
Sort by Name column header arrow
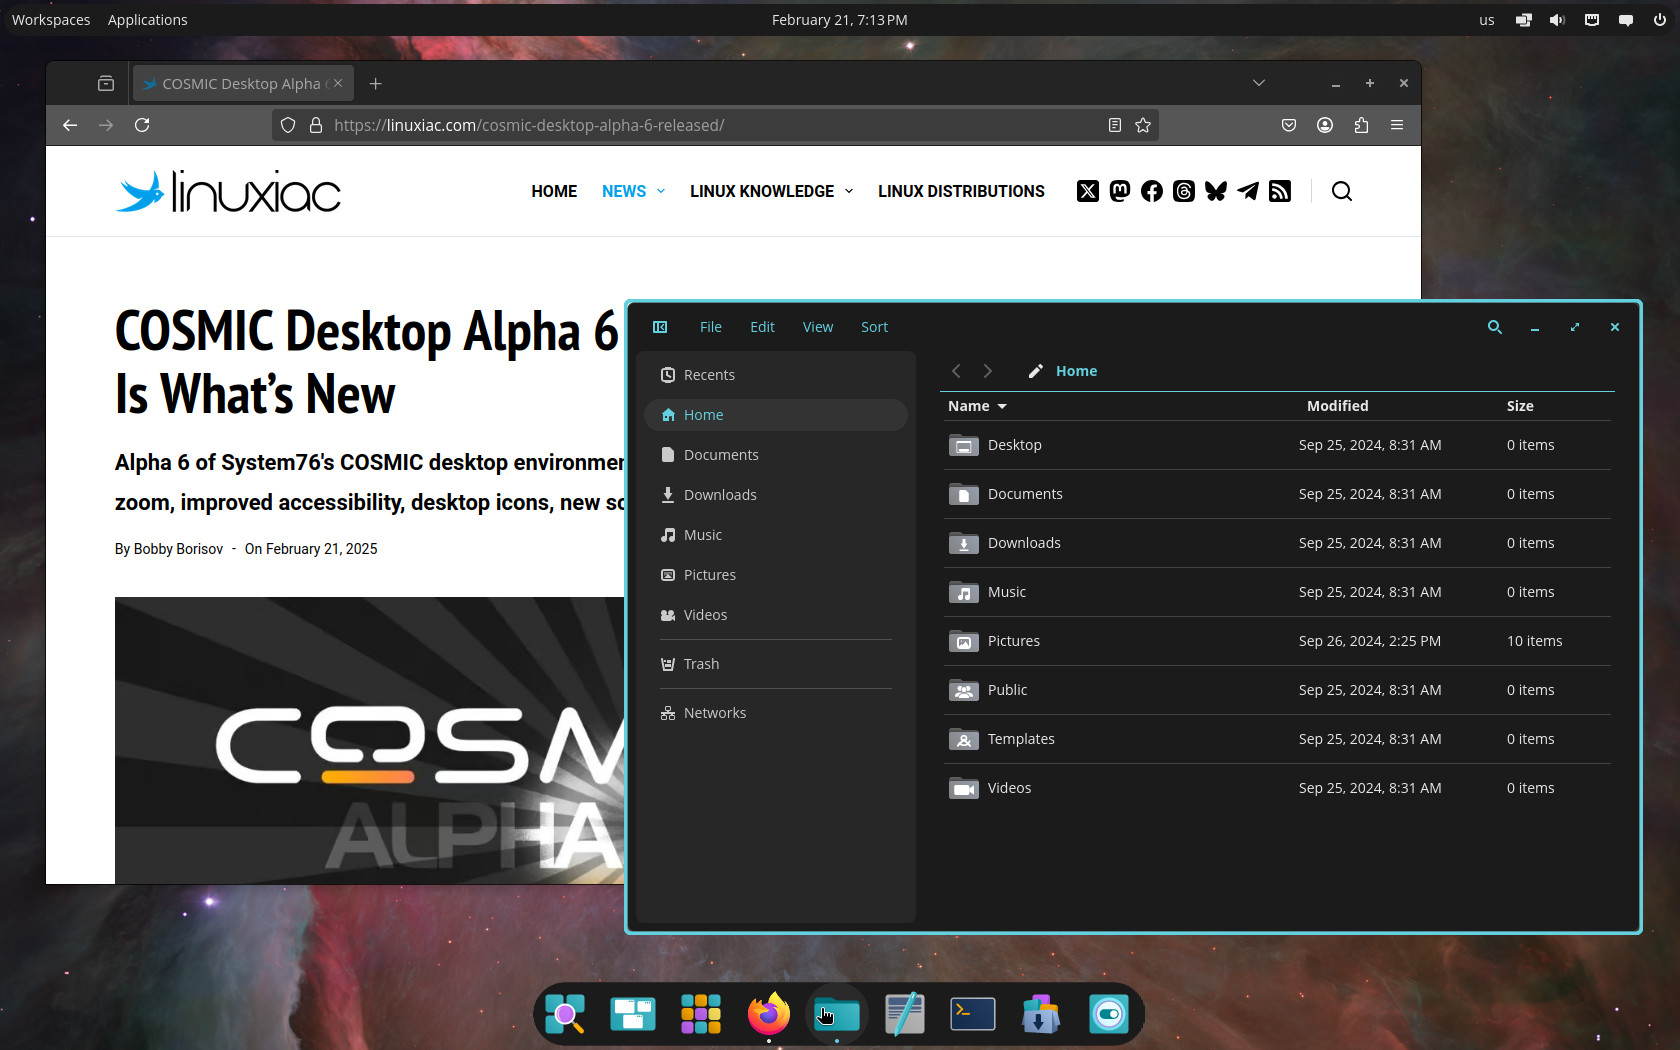[x=1002, y=406]
